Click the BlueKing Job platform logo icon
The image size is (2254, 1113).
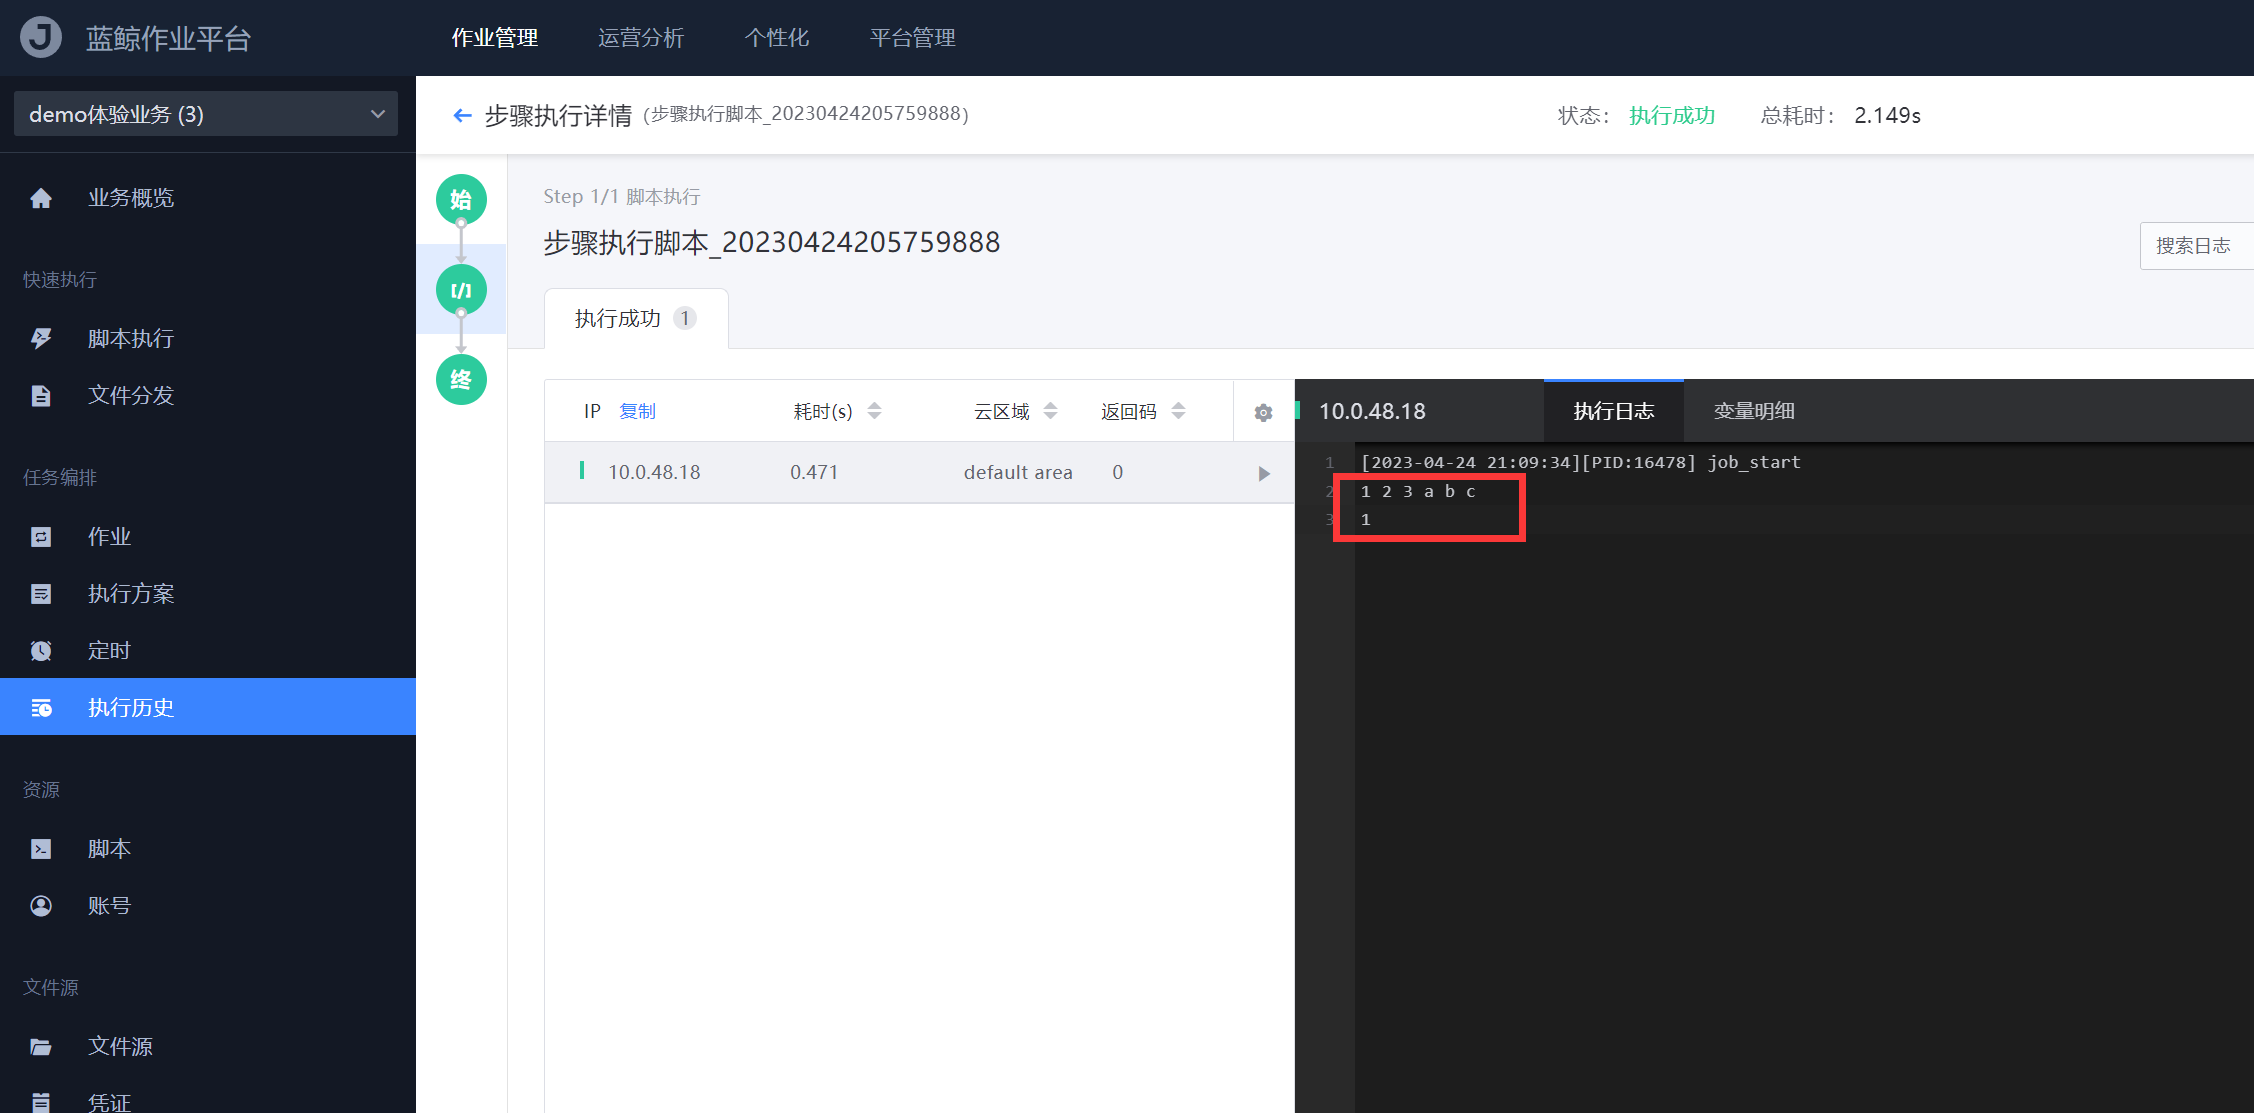pyautogui.click(x=41, y=37)
